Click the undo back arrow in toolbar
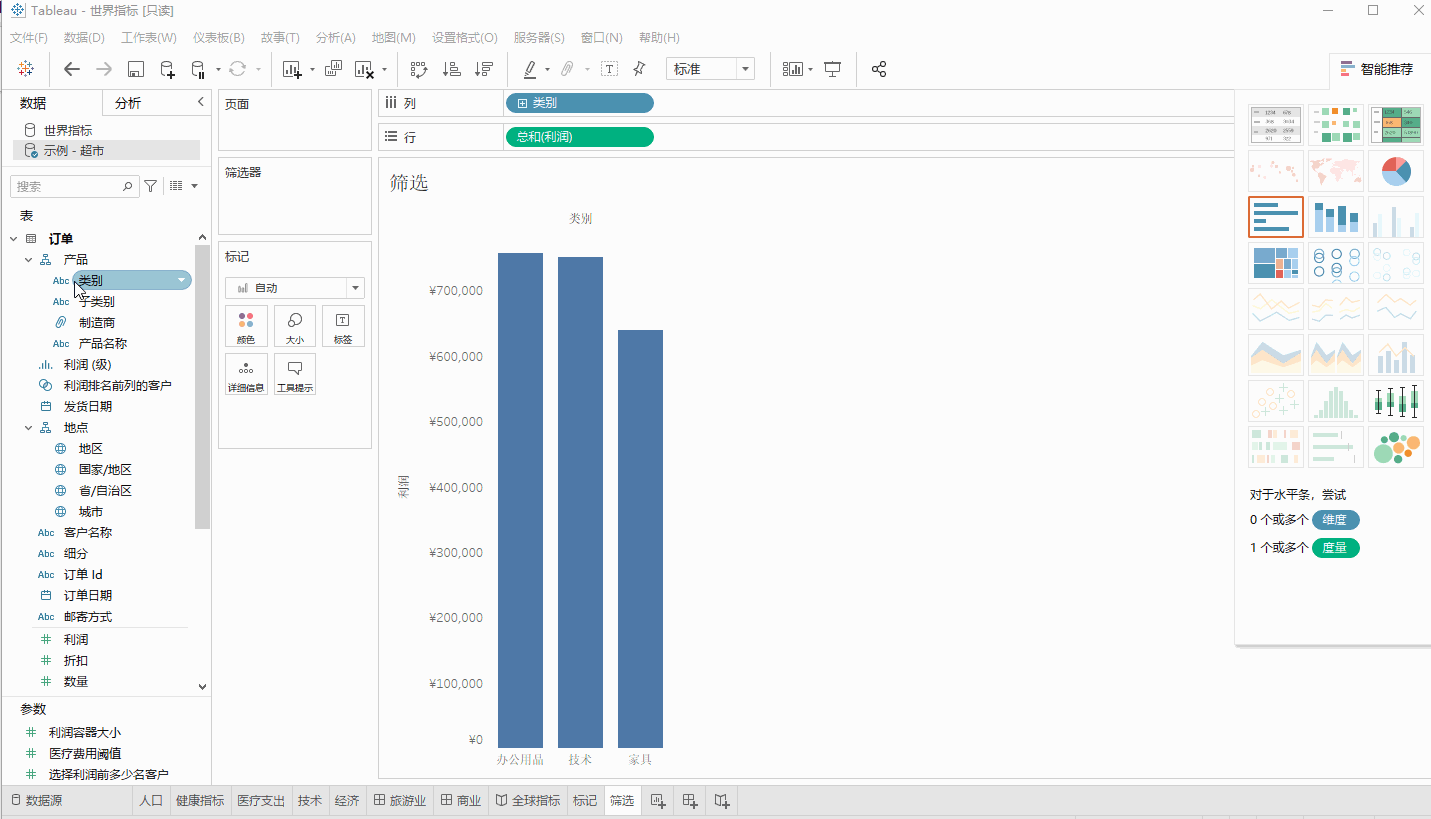 click(72, 69)
